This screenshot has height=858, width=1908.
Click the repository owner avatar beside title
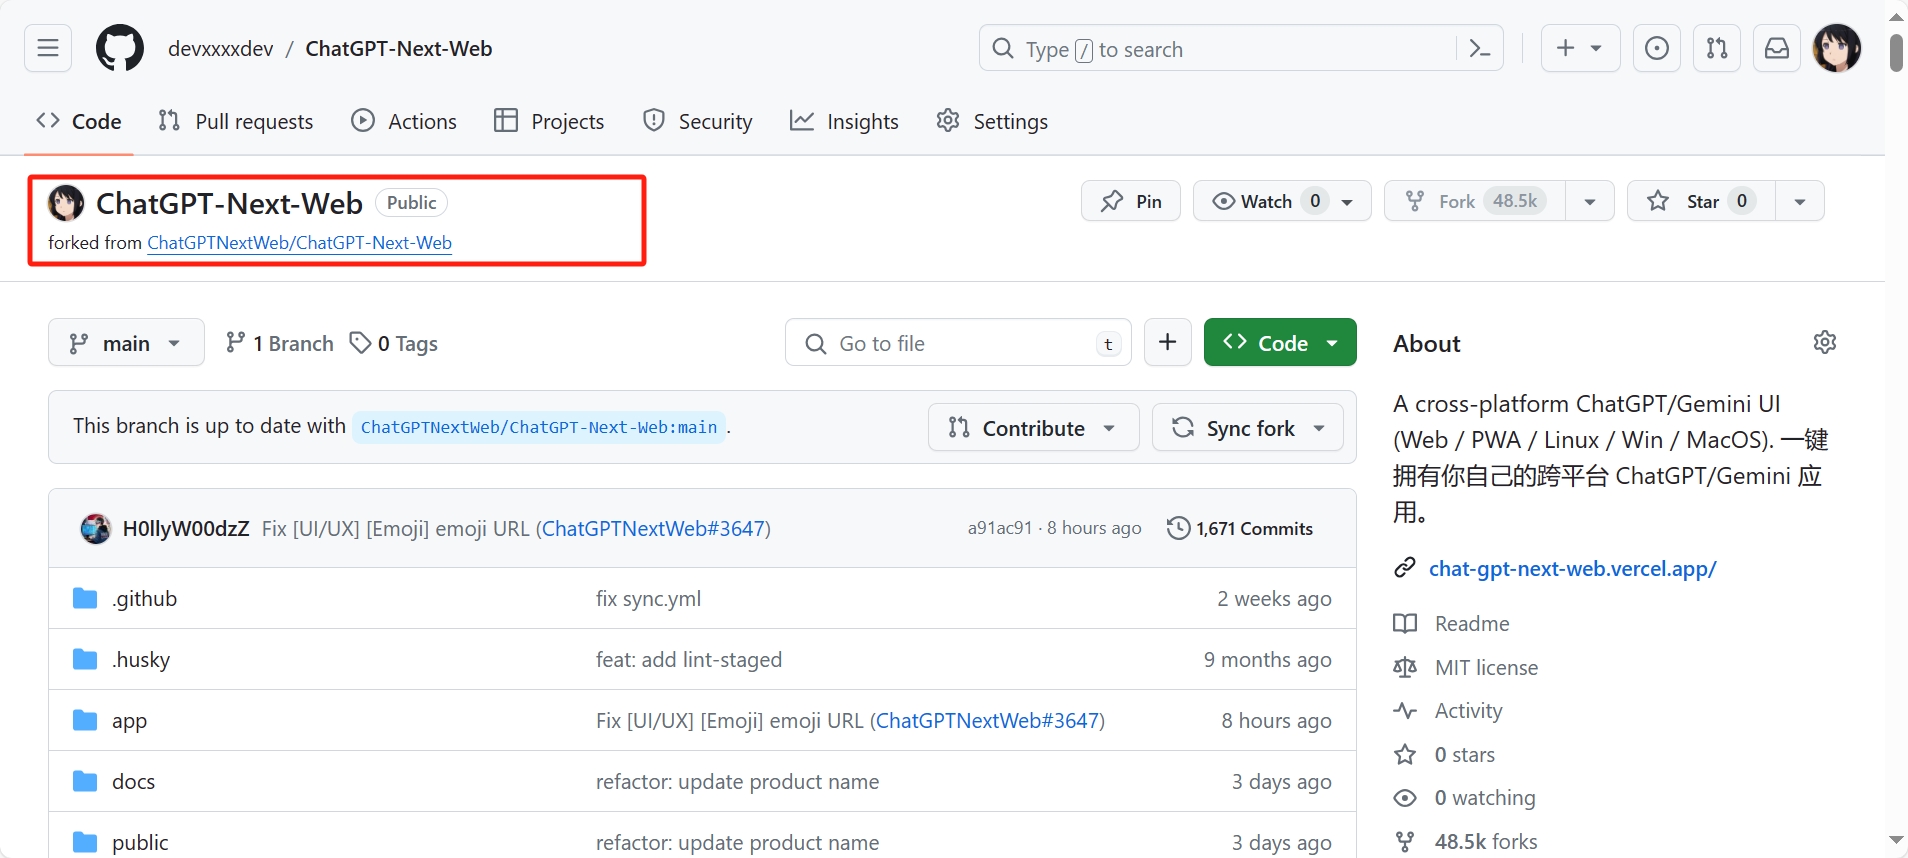[x=66, y=203]
